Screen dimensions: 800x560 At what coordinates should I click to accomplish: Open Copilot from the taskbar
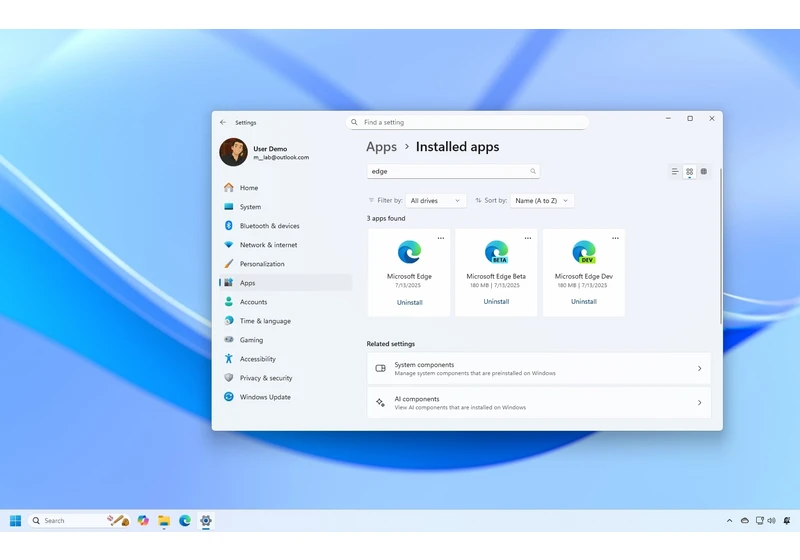pos(143,520)
